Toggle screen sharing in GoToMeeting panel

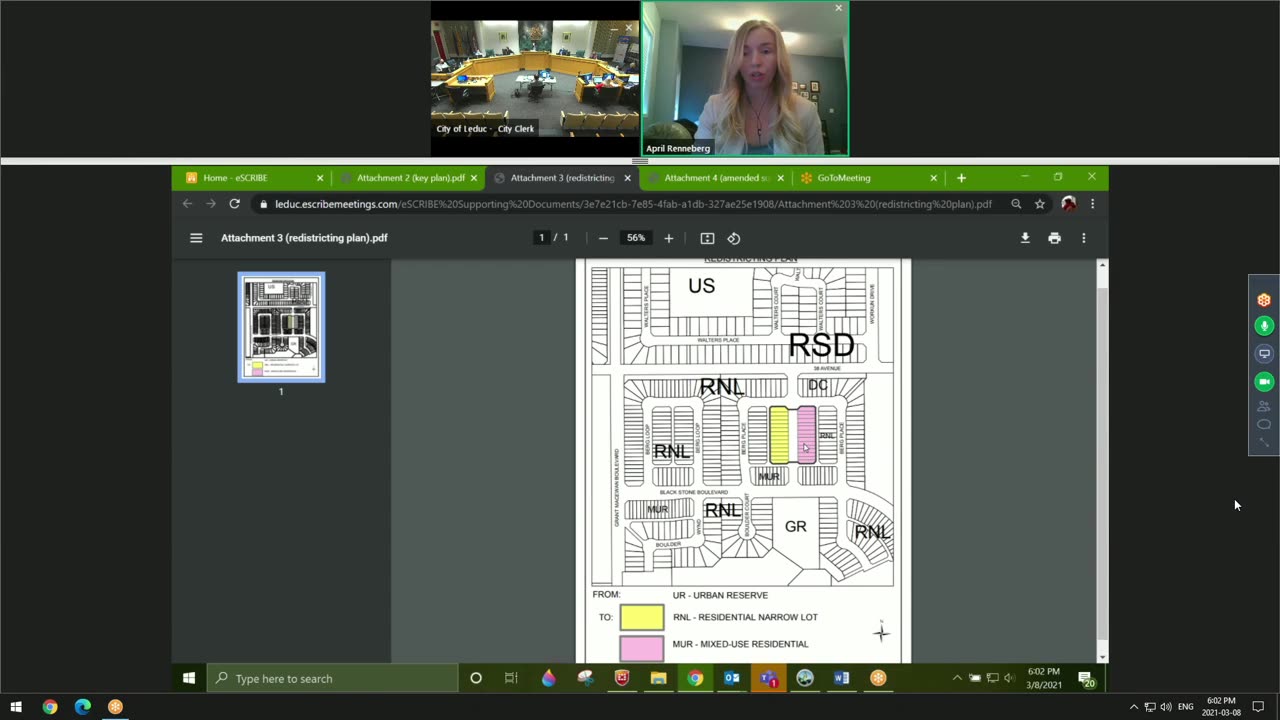point(1264,354)
